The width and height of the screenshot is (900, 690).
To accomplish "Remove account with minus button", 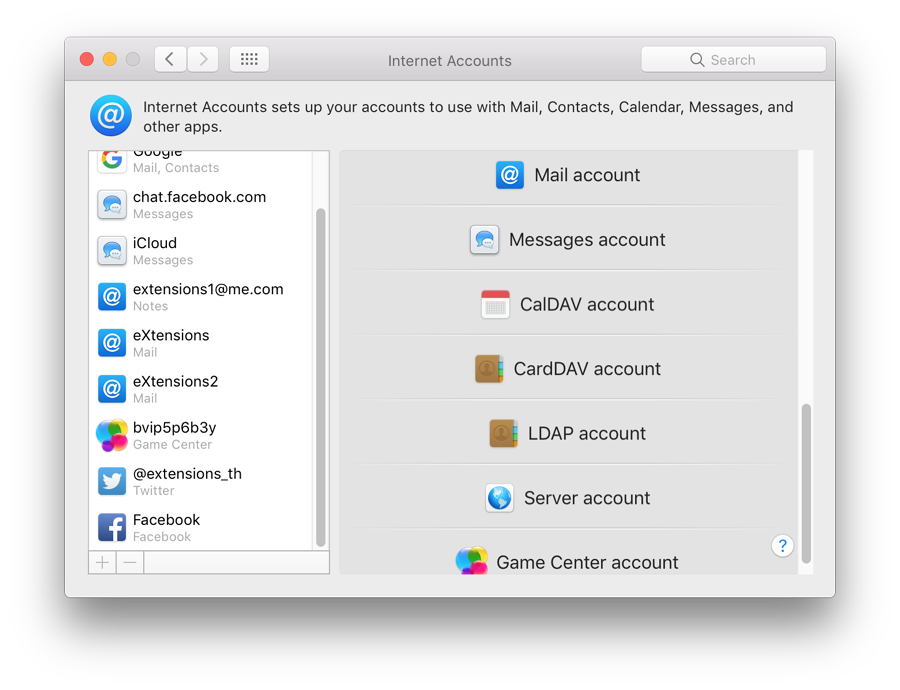I will pos(130,563).
